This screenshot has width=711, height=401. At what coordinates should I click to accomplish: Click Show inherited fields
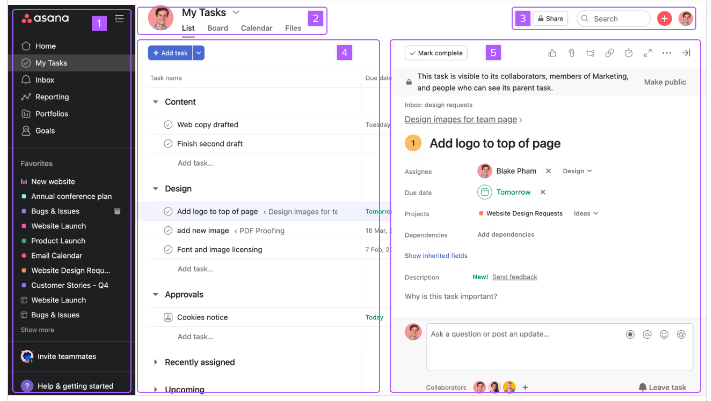pyautogui.click(x=436, y=256)
